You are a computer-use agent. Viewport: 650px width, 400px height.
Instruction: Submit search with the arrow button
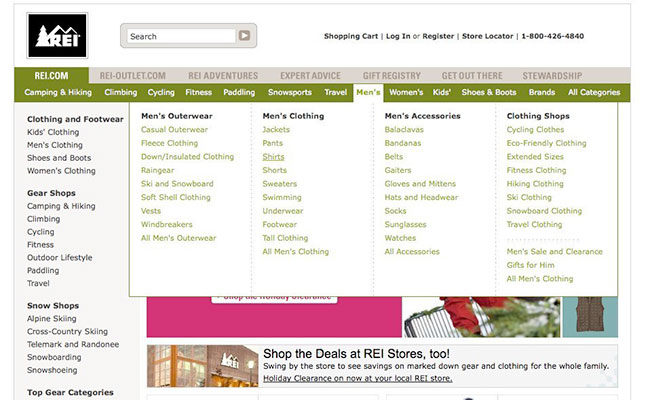(x=245, y=36)
